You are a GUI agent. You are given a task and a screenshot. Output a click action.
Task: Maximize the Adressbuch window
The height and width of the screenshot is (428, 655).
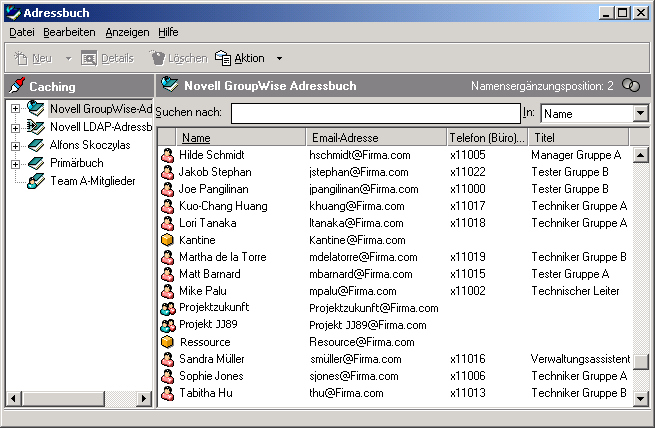coord(622,13)
